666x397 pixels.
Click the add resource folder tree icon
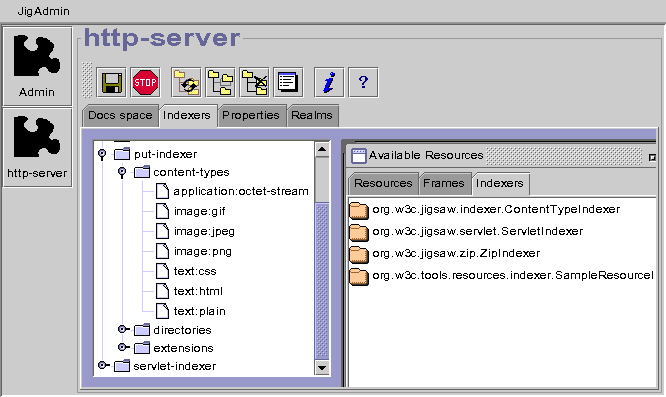point(220,82)
